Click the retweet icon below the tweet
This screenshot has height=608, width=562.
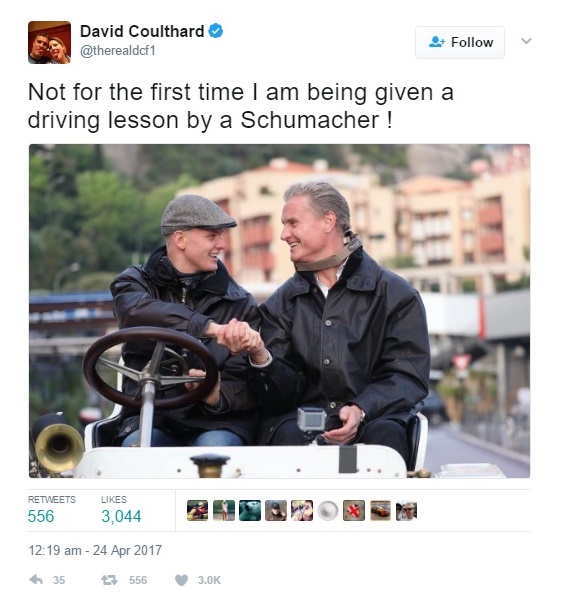(x=109, y=580)
